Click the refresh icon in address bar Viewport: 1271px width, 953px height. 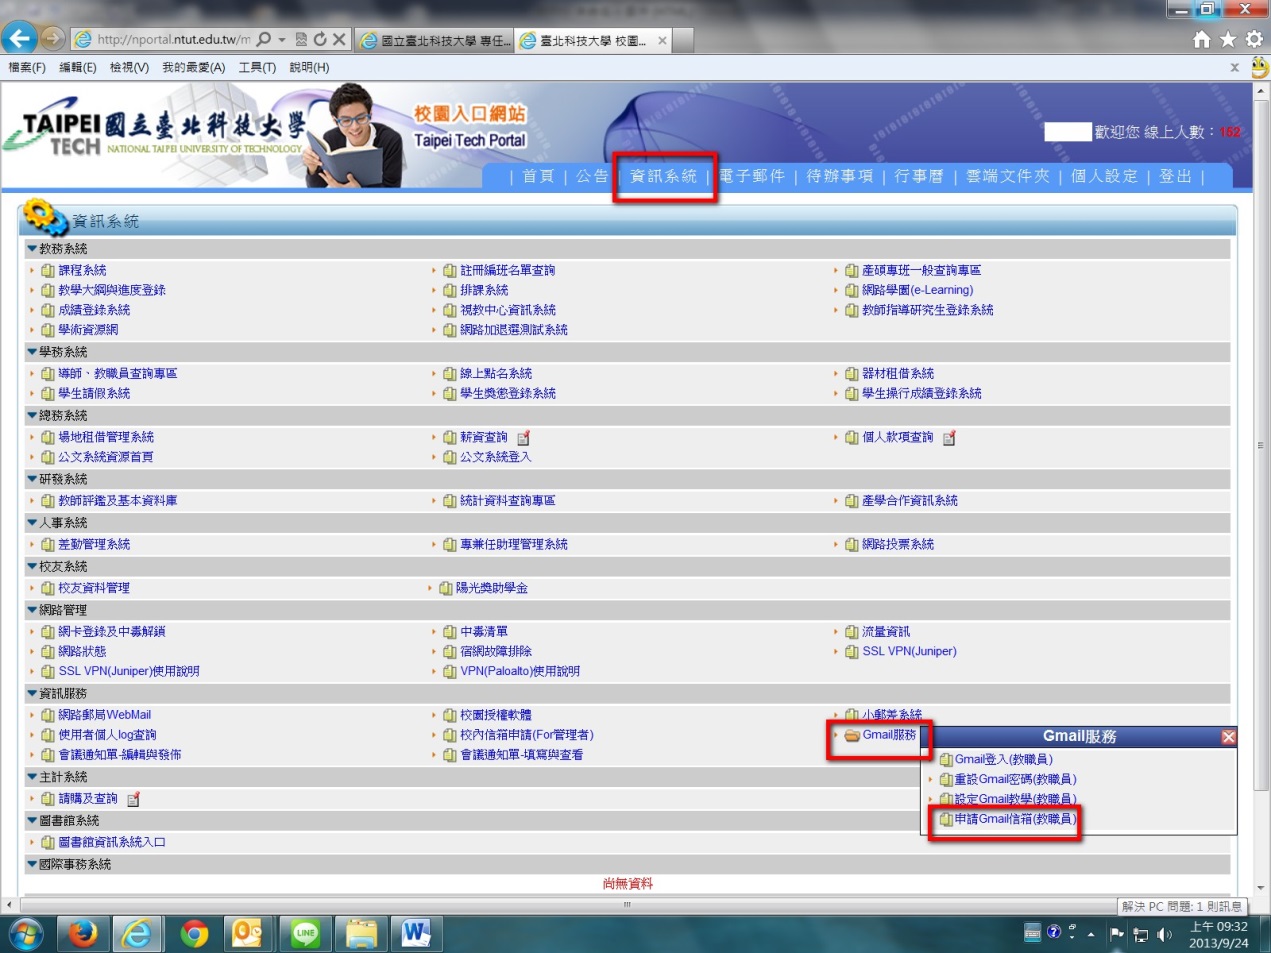(x=320, y=39)
